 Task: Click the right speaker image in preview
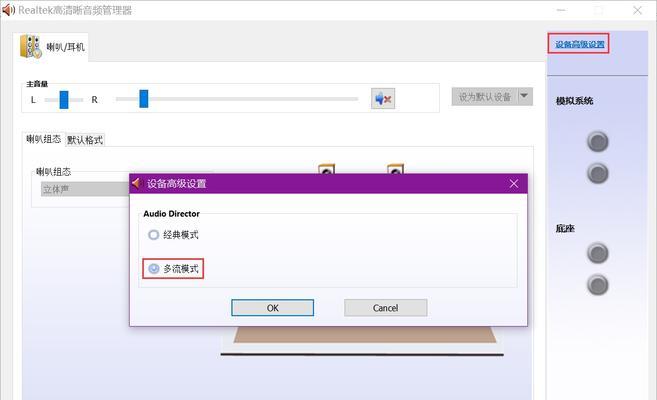395,169
